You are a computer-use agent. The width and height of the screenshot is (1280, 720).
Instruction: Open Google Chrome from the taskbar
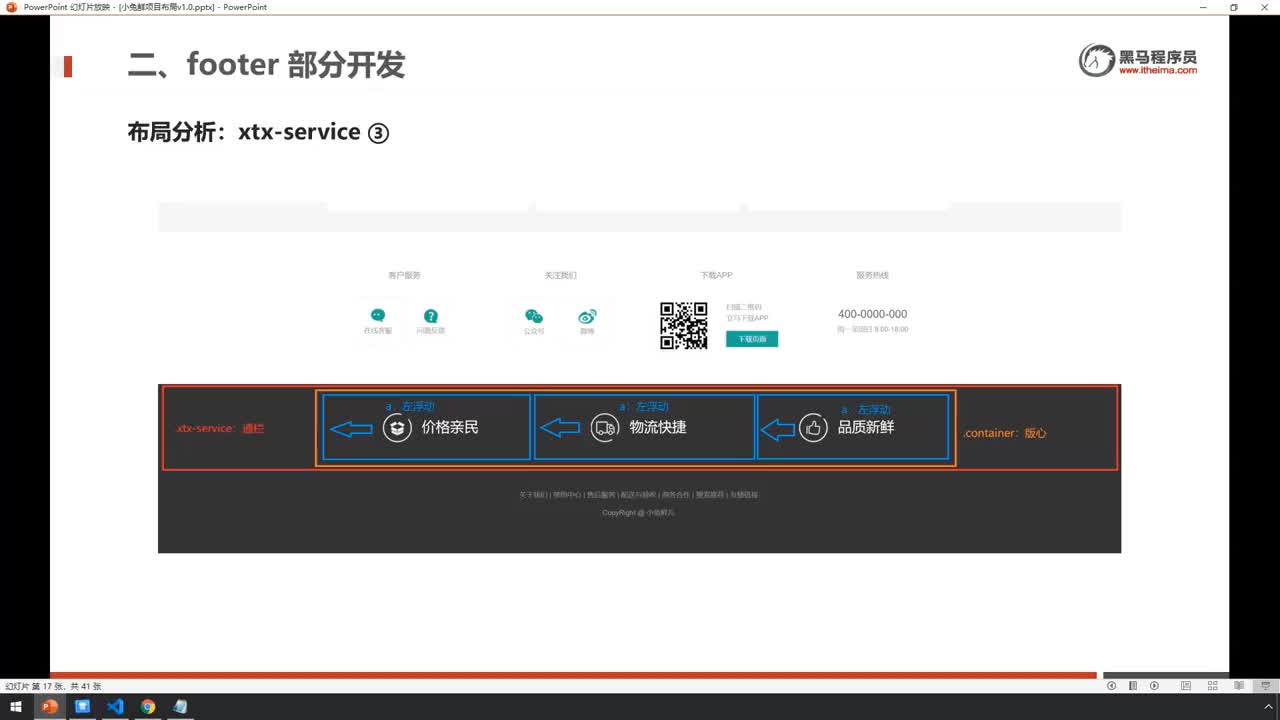148,707
